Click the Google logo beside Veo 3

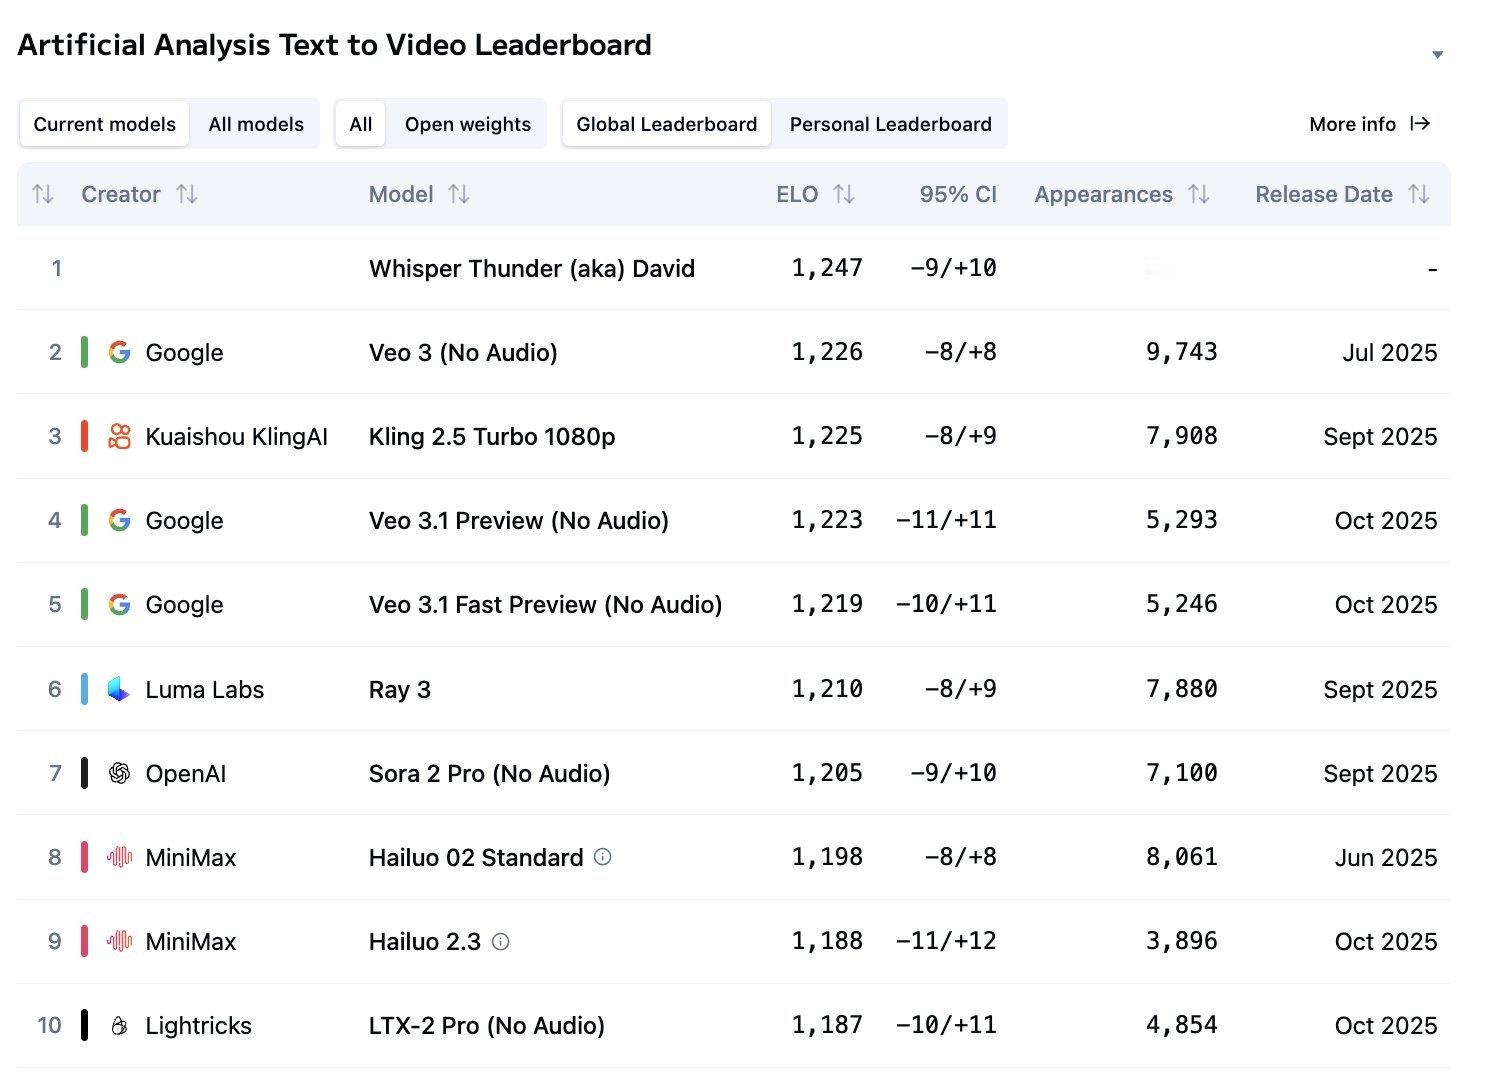coord(119,352)
